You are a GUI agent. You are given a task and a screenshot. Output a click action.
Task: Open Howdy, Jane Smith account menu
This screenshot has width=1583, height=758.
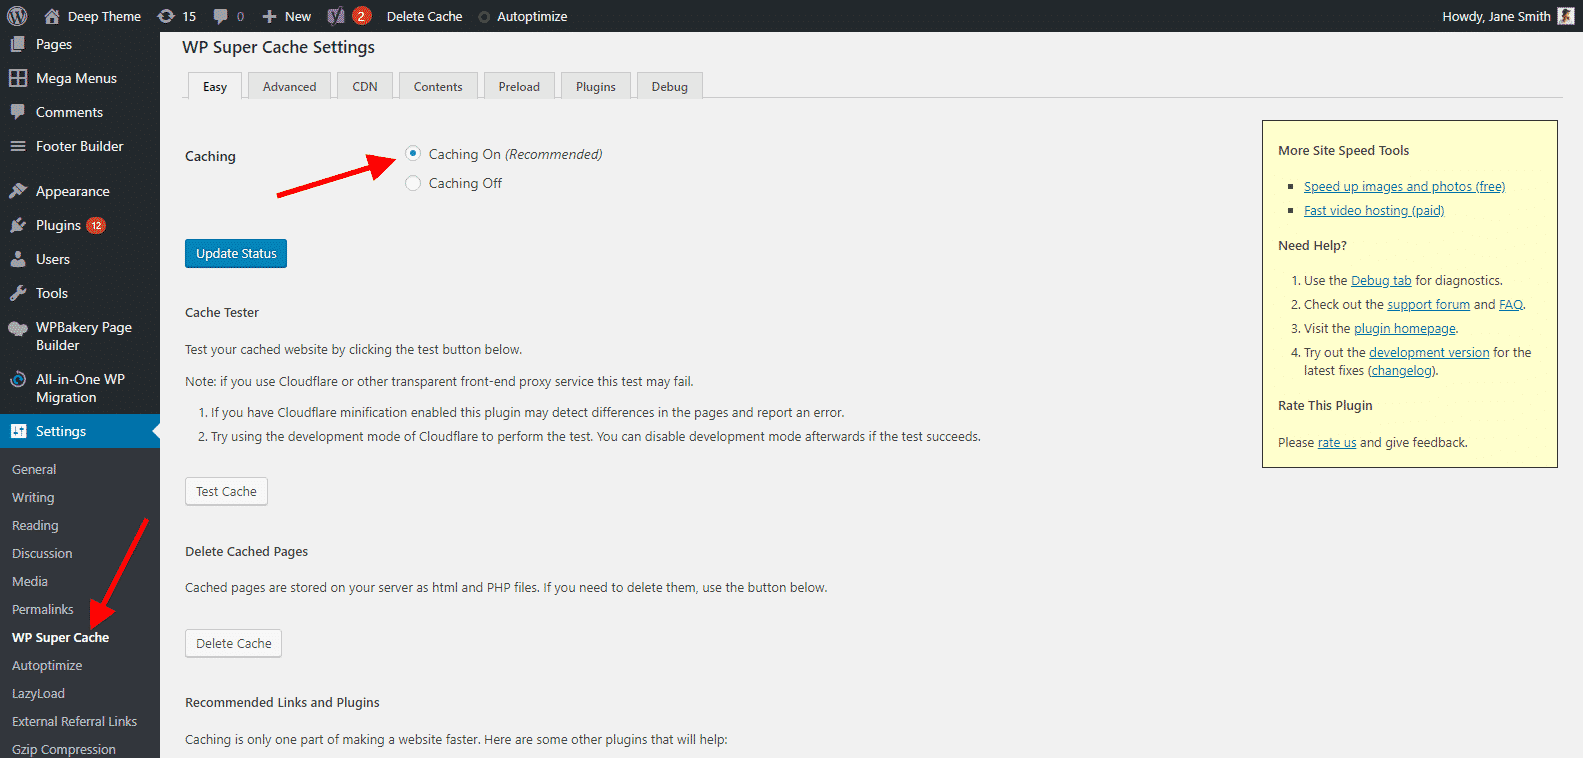coord(1508,16)
